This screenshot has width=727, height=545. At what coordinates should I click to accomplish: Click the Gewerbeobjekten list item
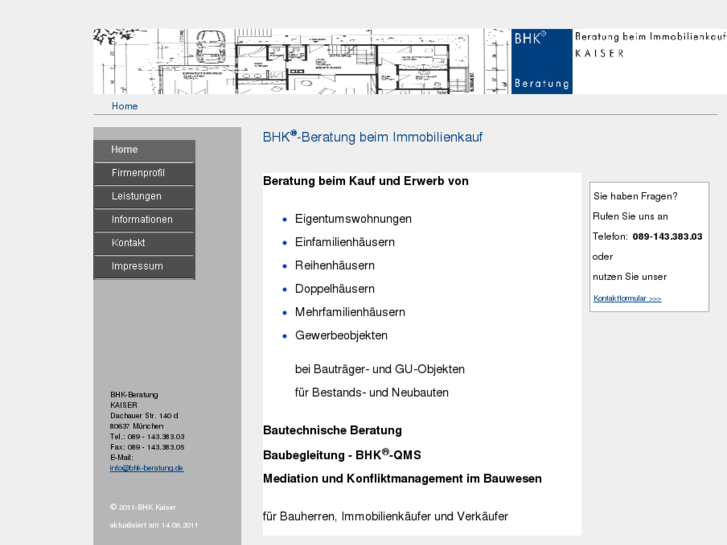pyautogui.click(x=341, y=335)
